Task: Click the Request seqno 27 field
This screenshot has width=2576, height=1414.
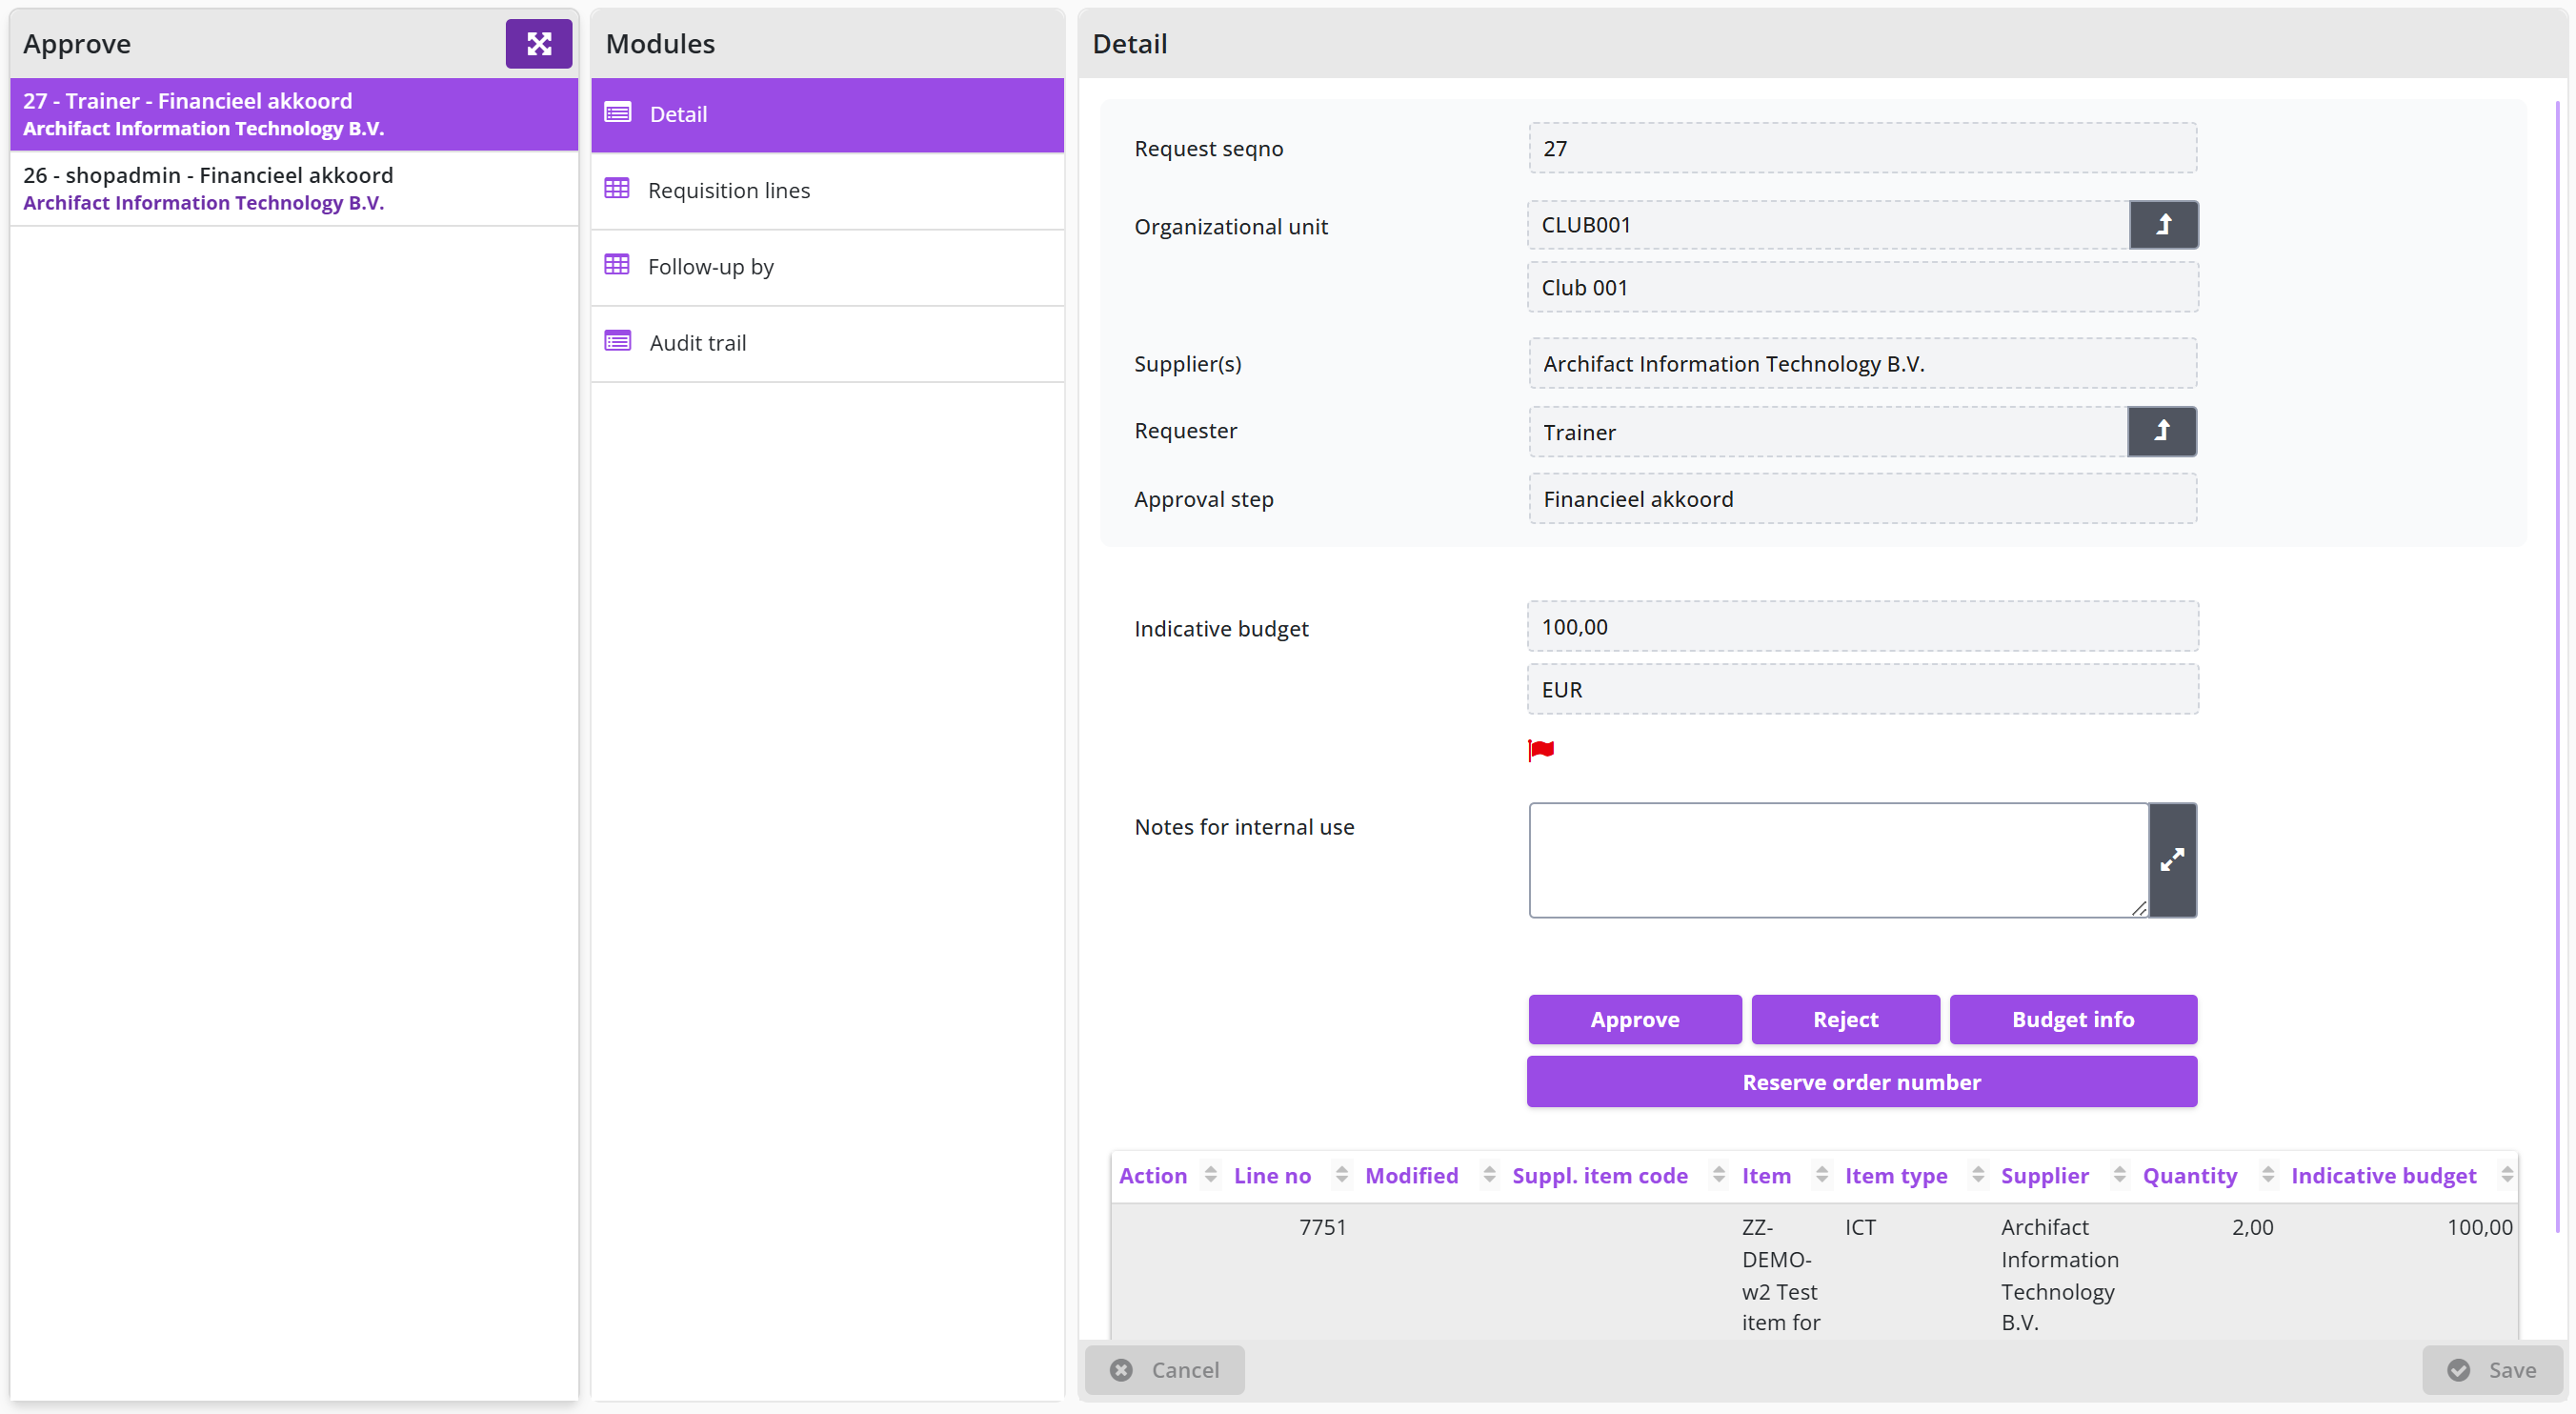Action: (x=1862, y=148)
